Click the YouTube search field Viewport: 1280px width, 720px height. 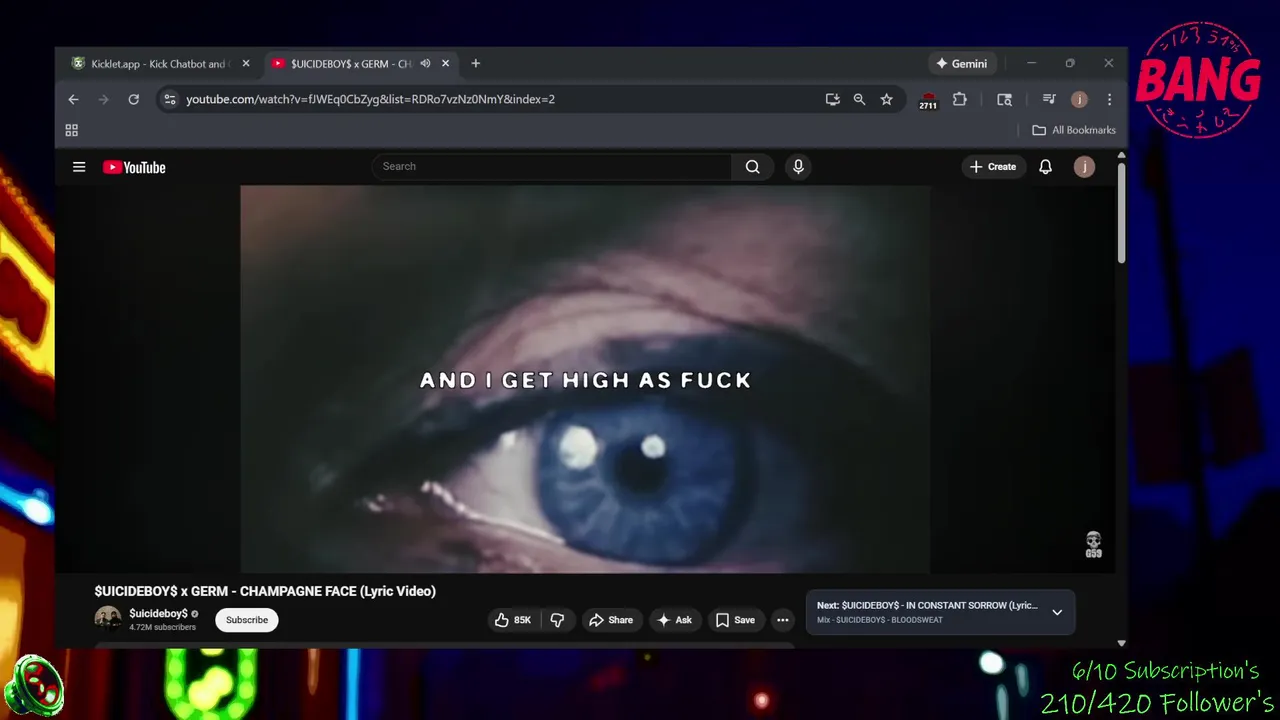552,166
